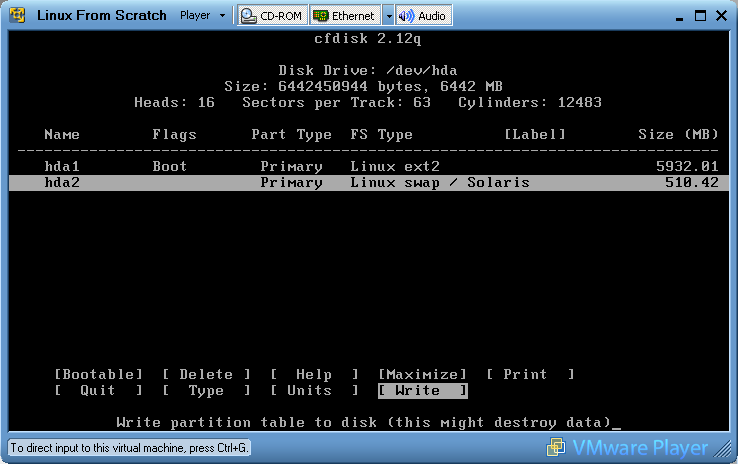The height and width of the screenshot is (464, 738).
Task: Click the Write partition table warning text
Action: click(364, 423)
